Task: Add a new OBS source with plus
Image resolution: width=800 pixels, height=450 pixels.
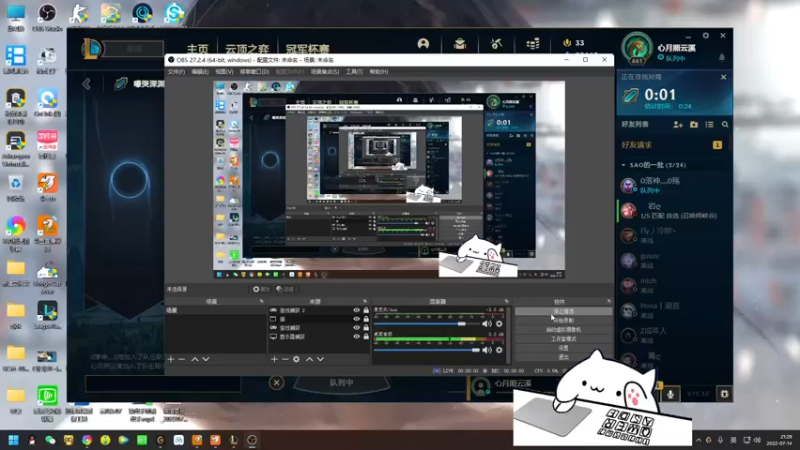Action: [x=274, y=359]
